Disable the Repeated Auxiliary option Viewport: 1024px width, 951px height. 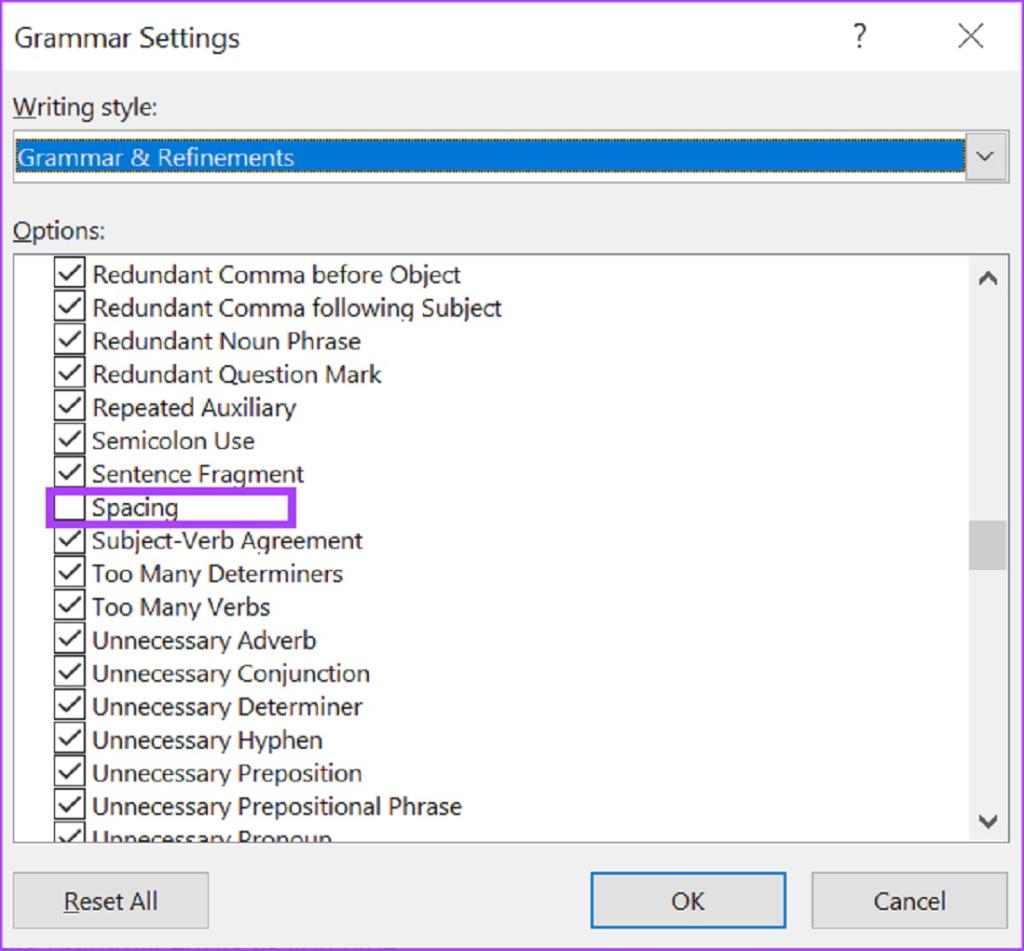click(69, 406)
